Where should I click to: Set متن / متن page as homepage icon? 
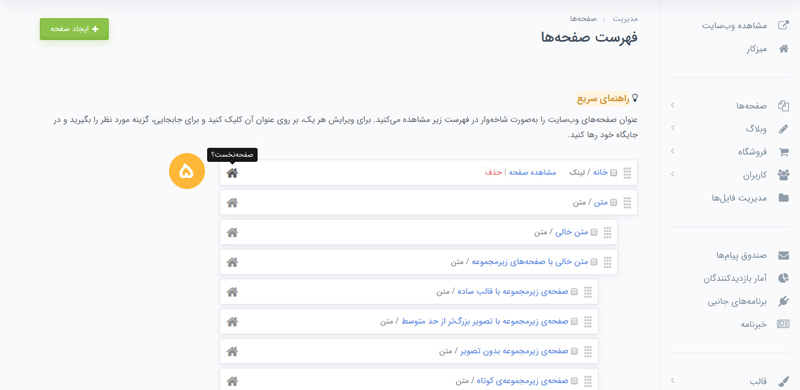click(x=232, y=203)
